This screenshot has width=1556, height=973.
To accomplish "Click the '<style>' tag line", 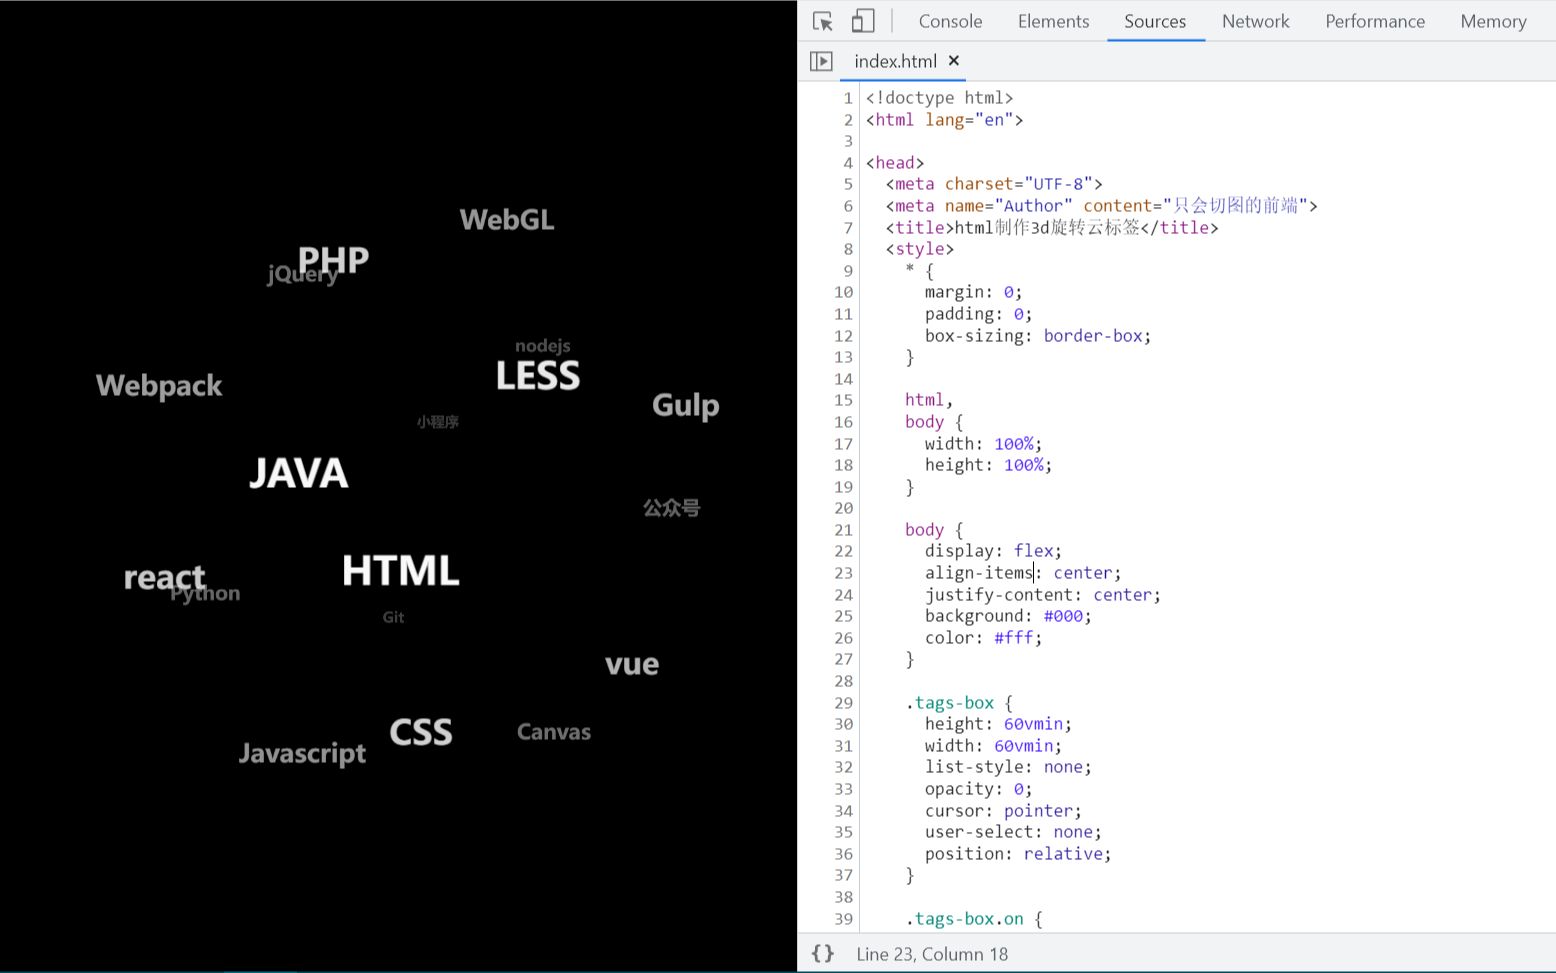I will [920, 249].
